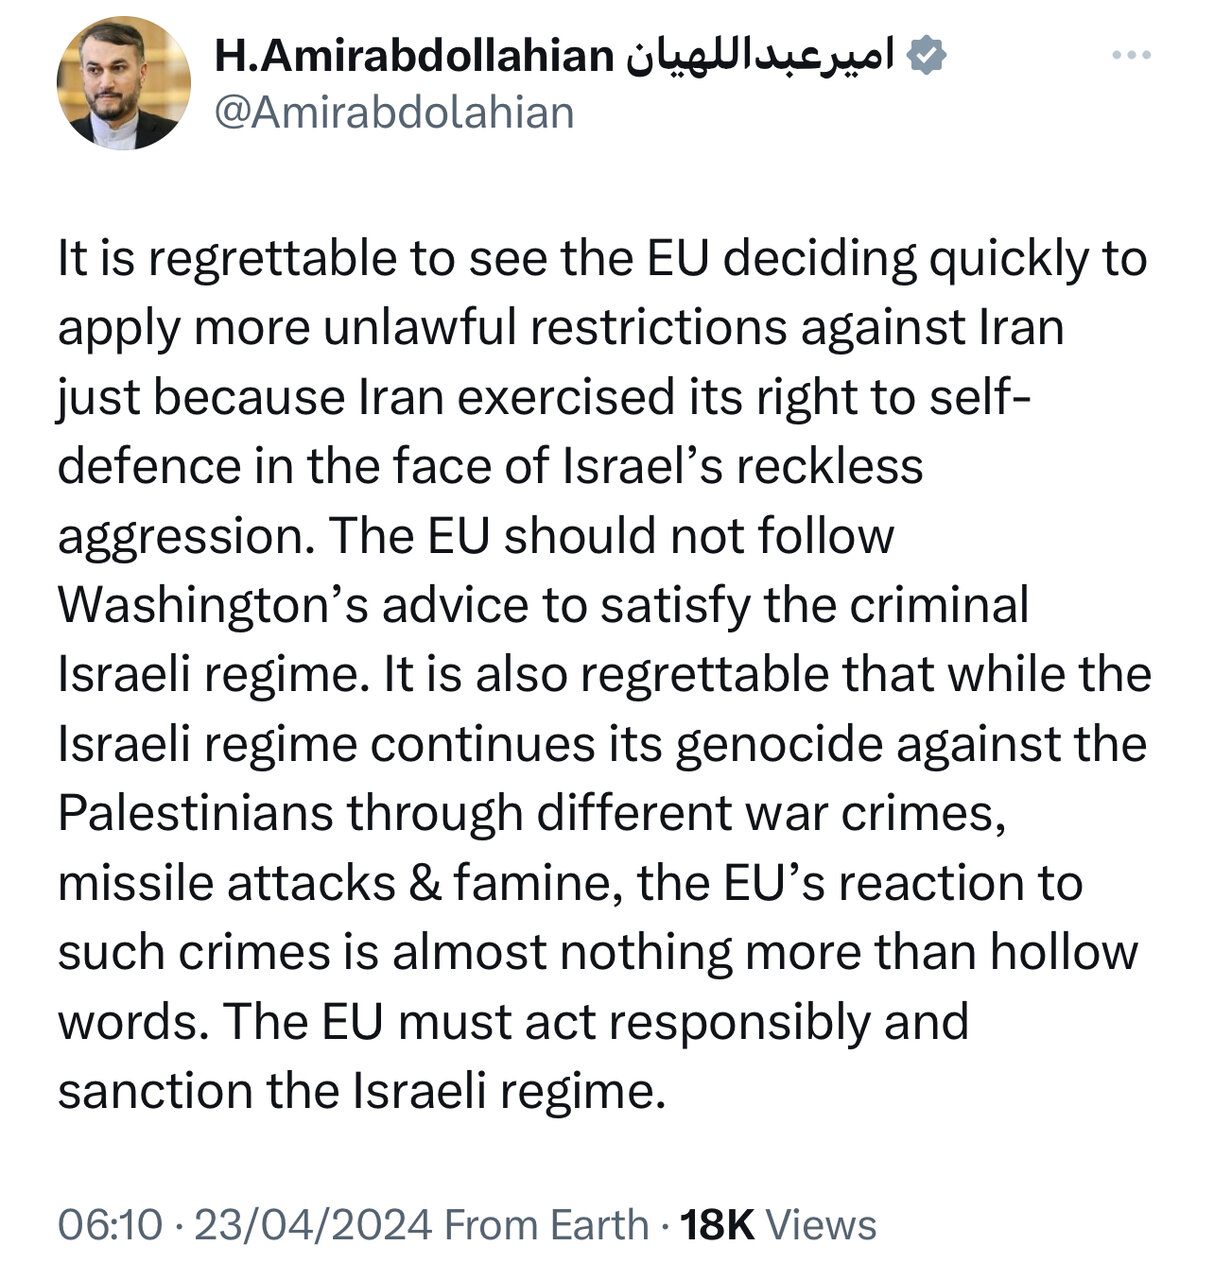Viewport: 1214px width, 1280px height.
Task: Click the 'Views' label
Action: pyautogui.click(x=820, y=1225)
